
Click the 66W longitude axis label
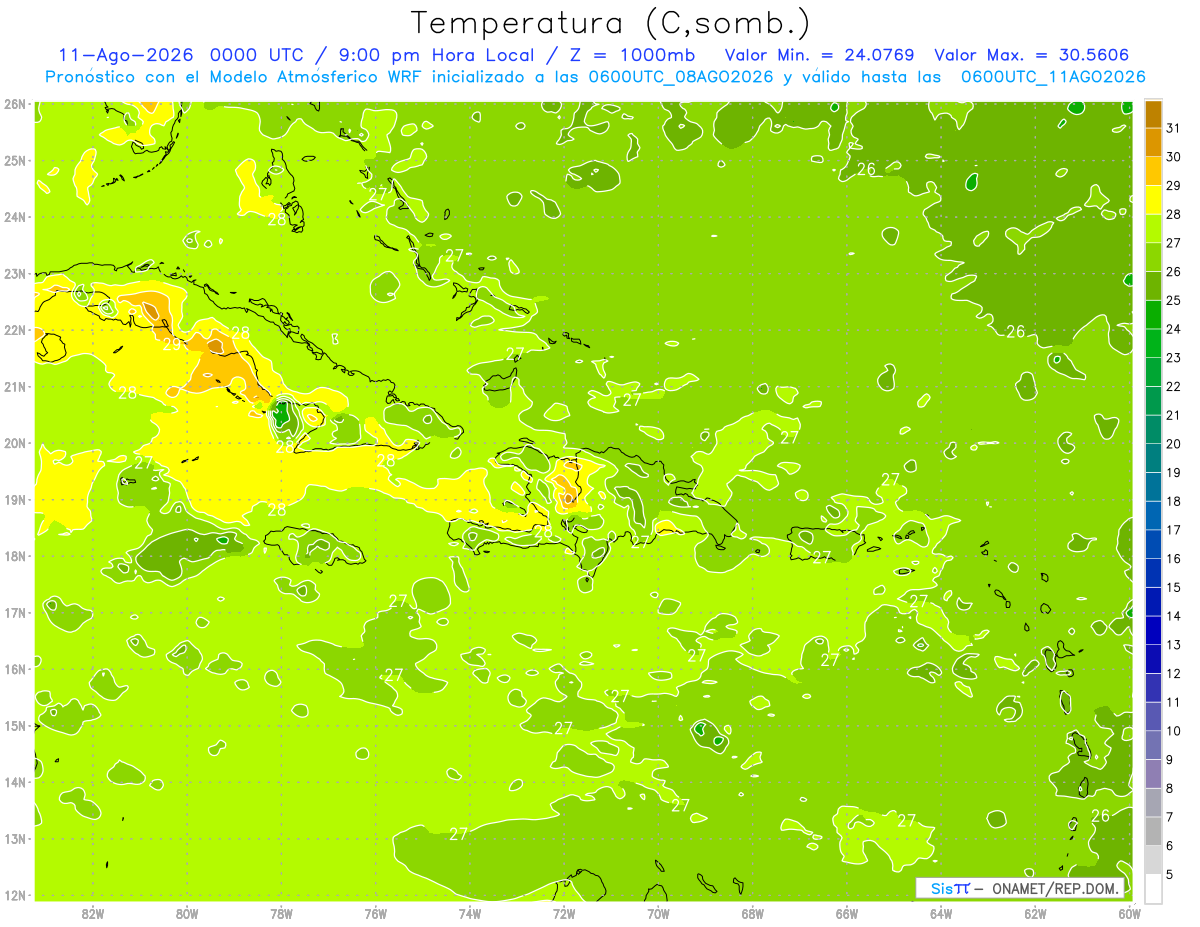pyautogui.click(x=846, y=913)
